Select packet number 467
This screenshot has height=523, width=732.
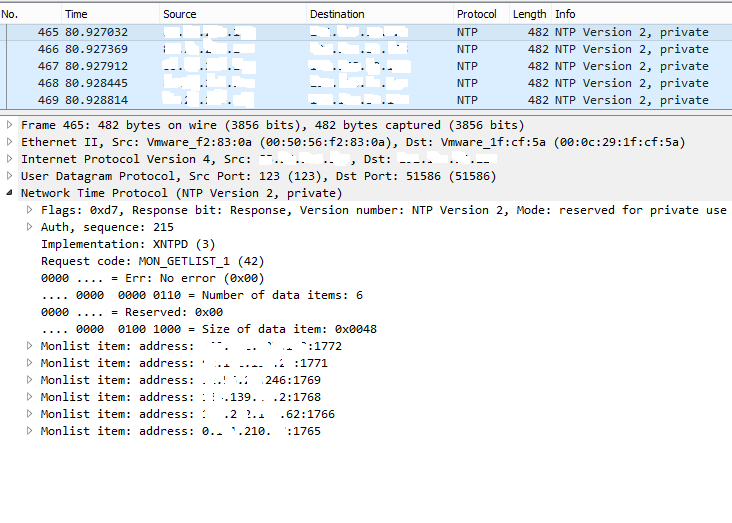366,66
